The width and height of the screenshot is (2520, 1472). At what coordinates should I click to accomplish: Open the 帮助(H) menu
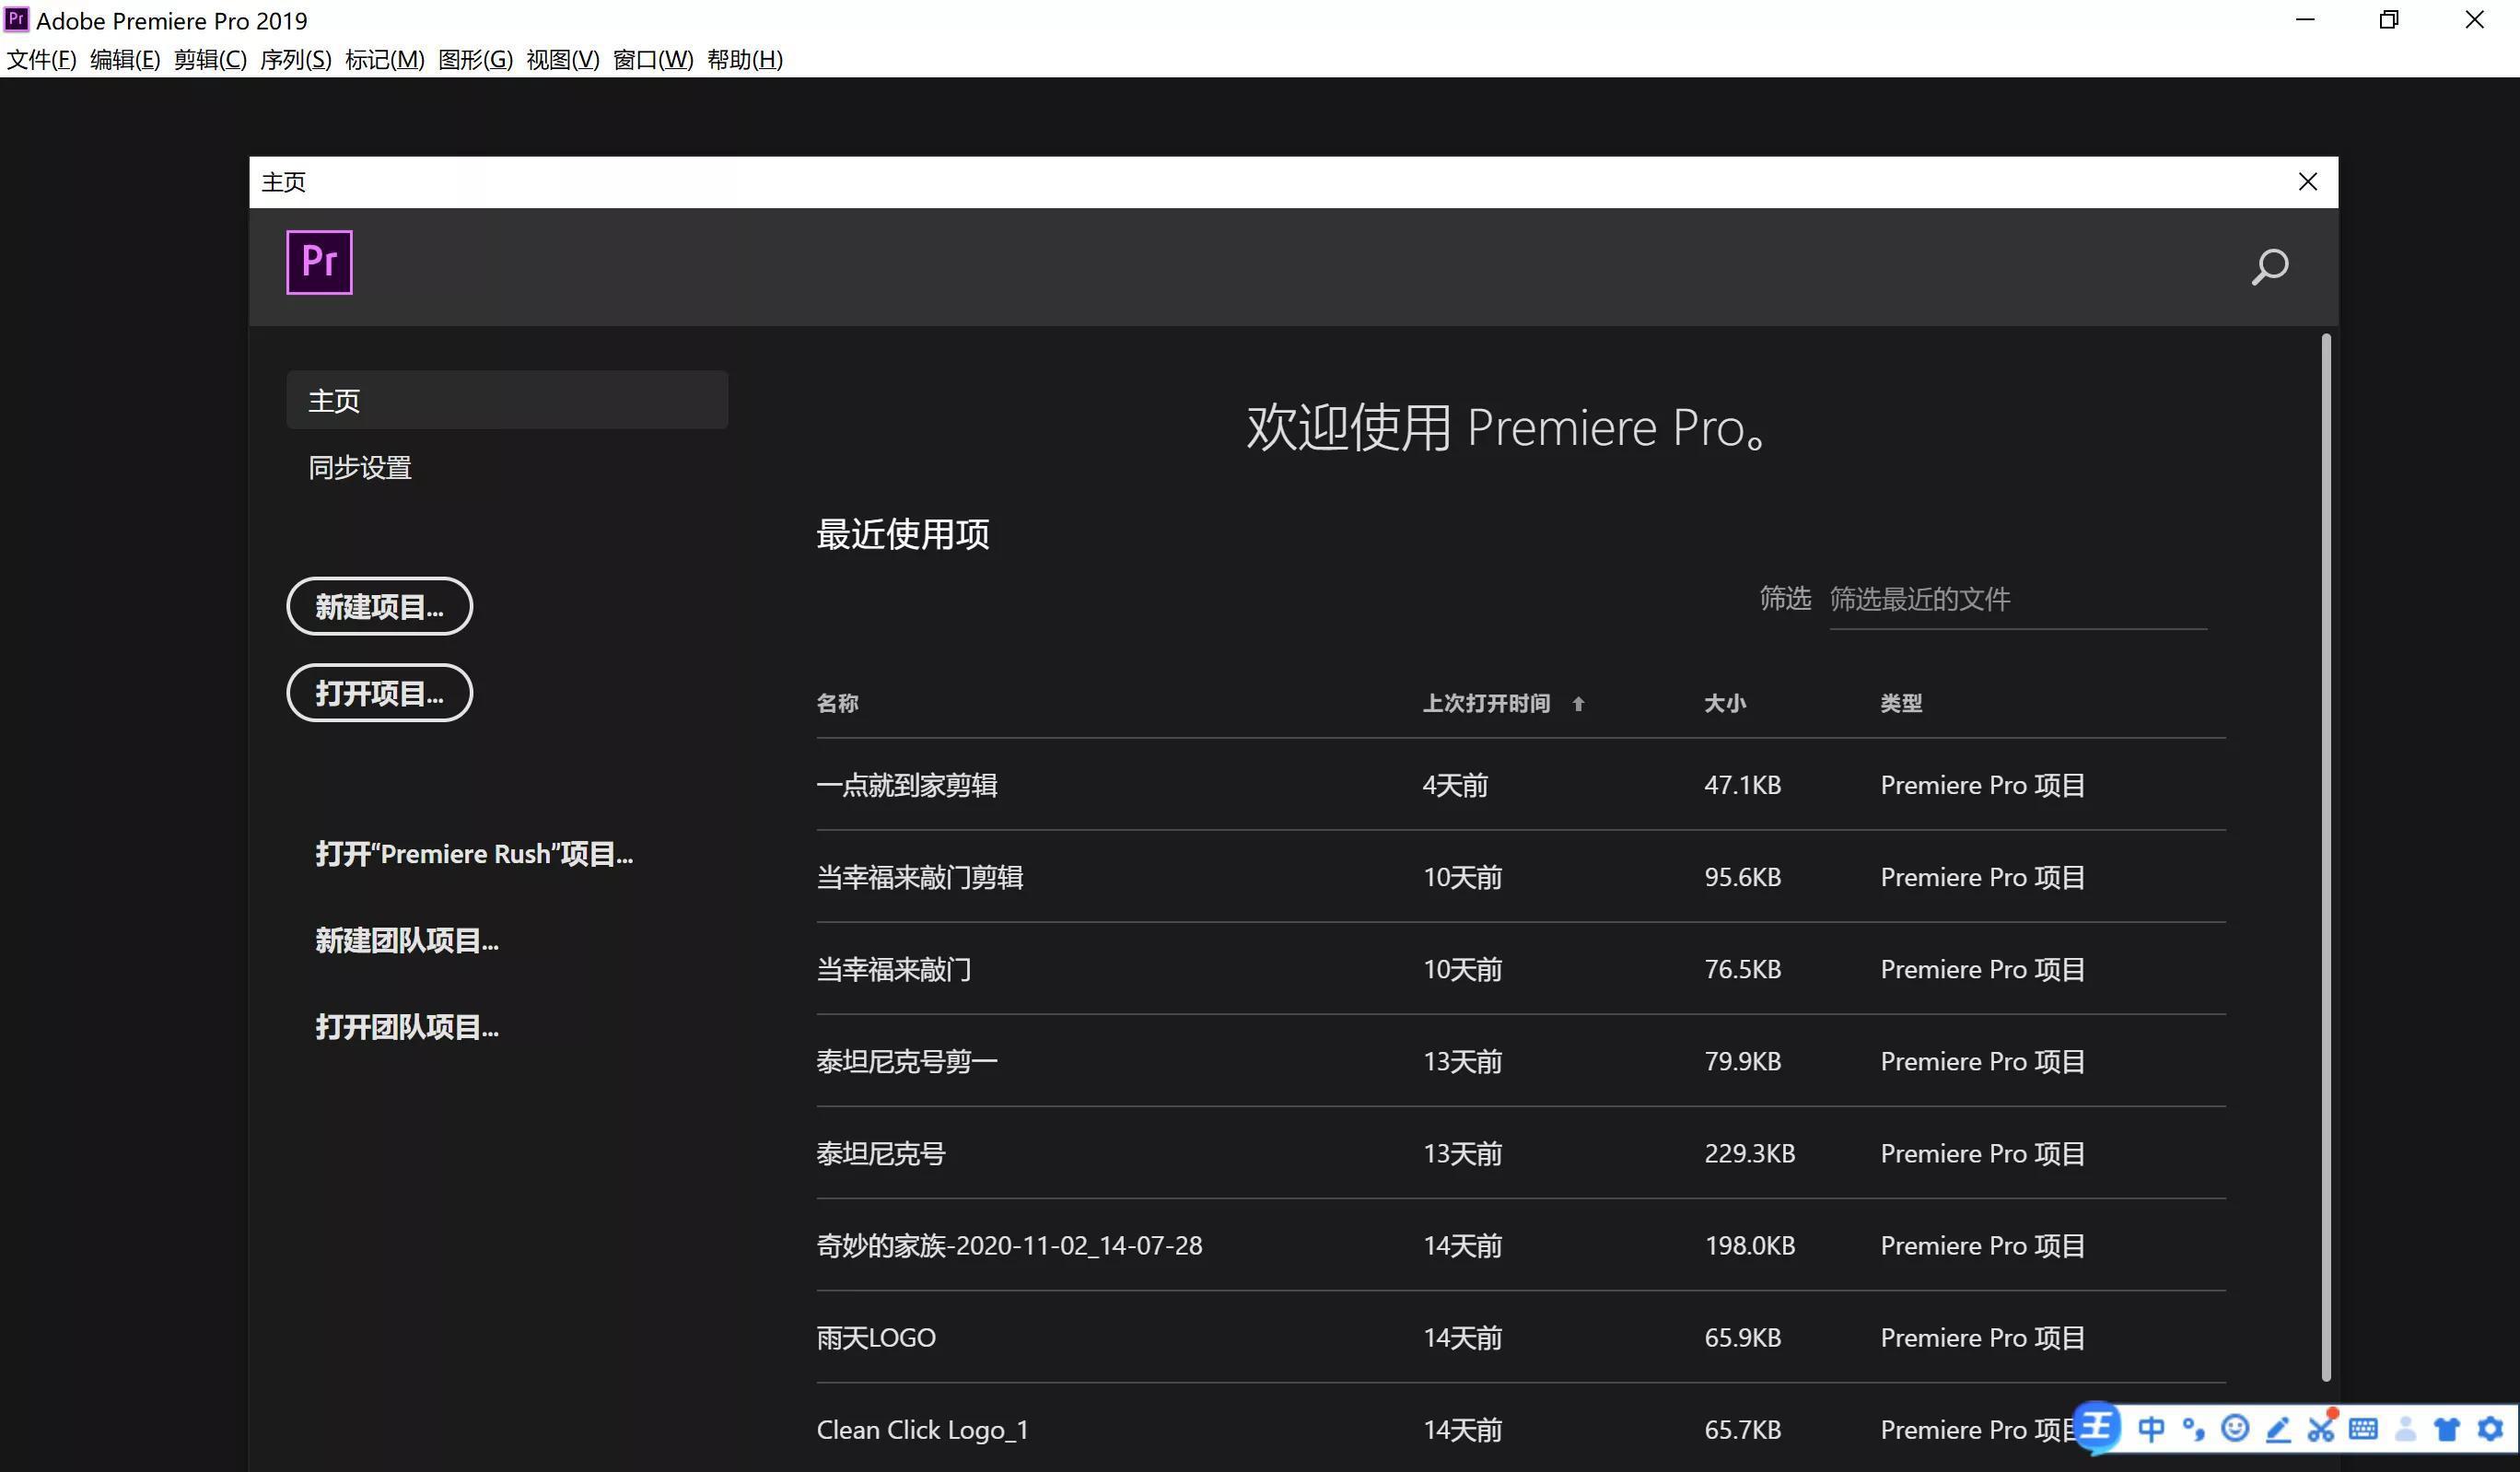(x=745, y=60)
